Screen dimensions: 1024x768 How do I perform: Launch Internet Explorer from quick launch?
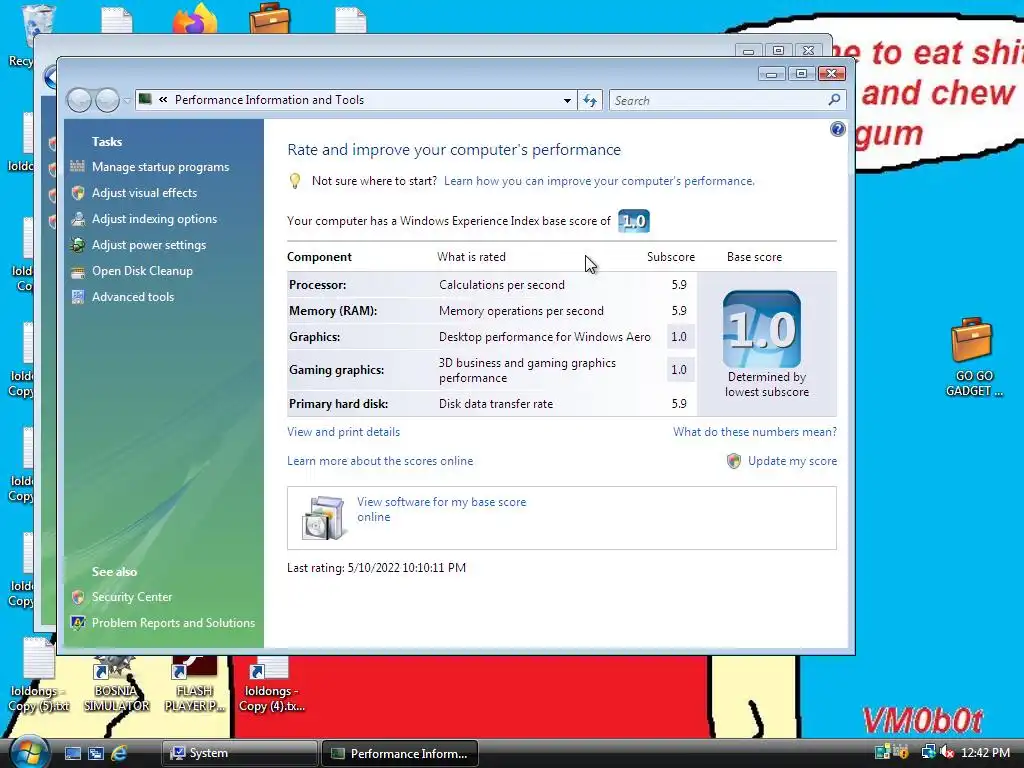pos(119,753)
